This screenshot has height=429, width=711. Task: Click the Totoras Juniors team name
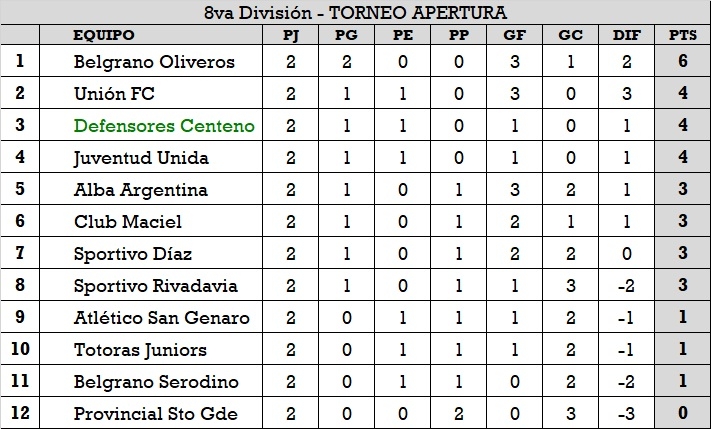click(140, 350)
